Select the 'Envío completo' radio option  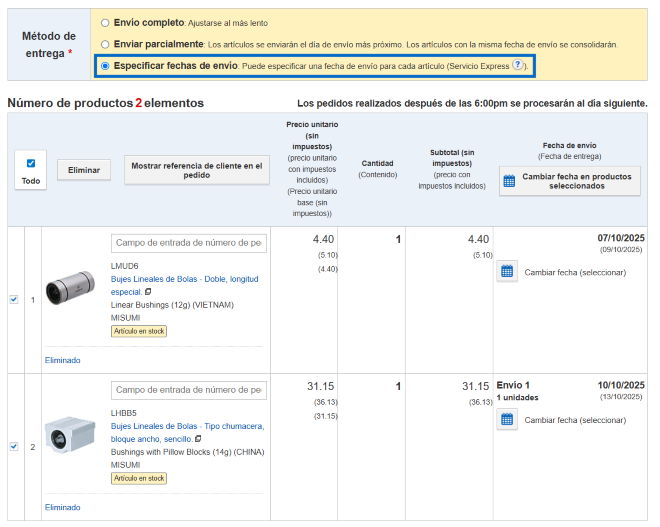click(x=106, y=22)
